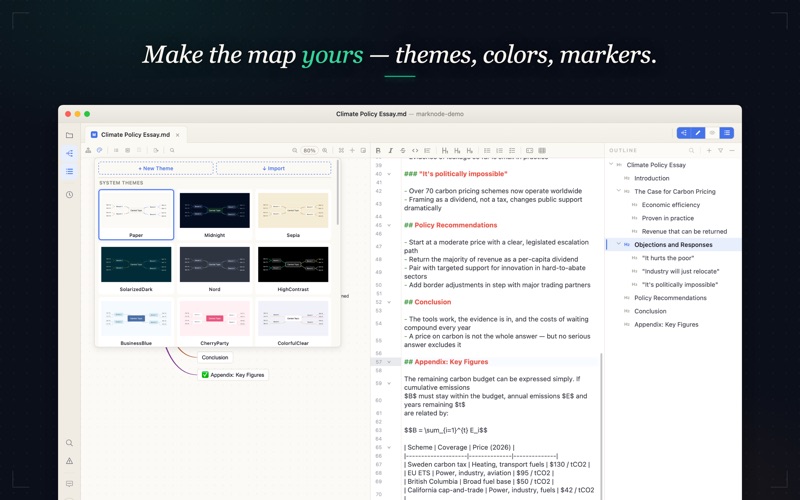Toggle the preview eye pane button

coord(712,133)
